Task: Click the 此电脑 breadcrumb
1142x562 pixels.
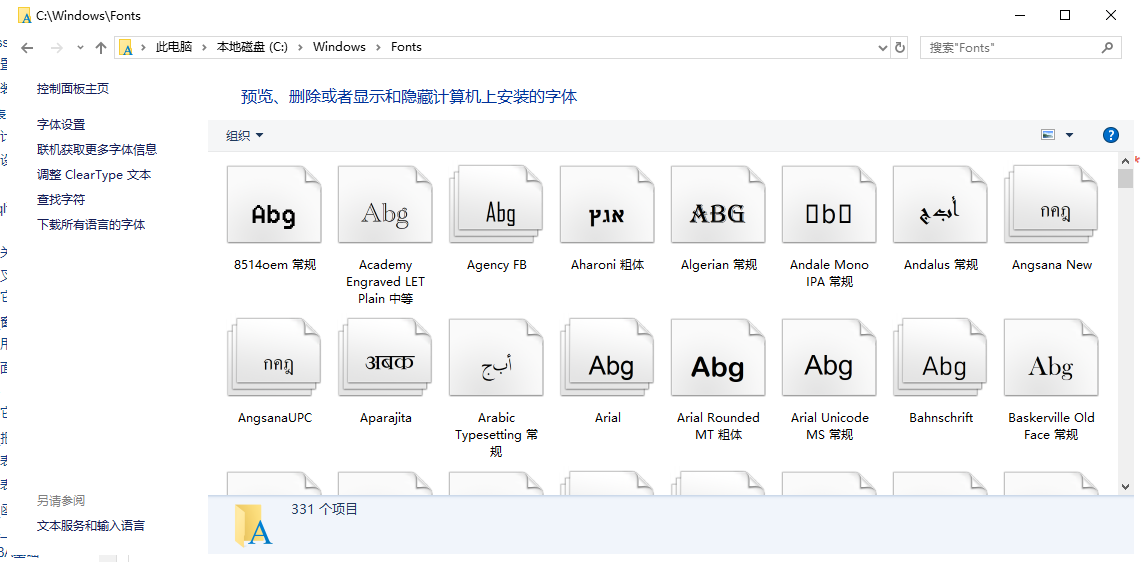Action: point(174,47)
